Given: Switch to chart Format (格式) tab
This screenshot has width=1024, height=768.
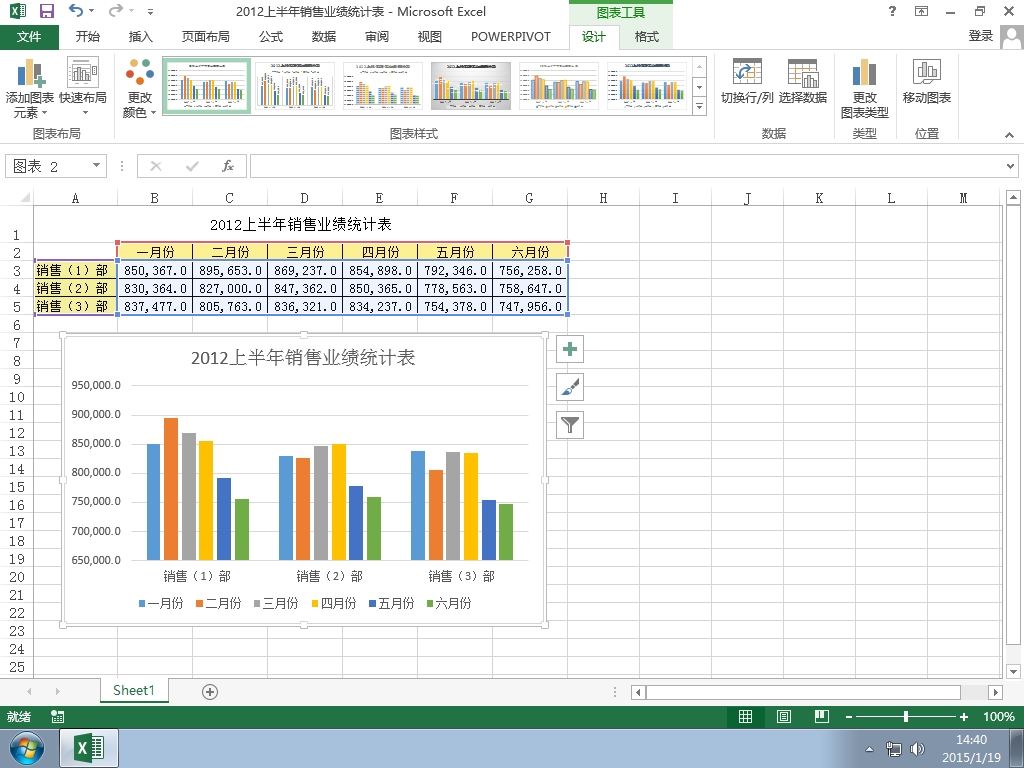Looking at the screenshot, I should [647, 37].
